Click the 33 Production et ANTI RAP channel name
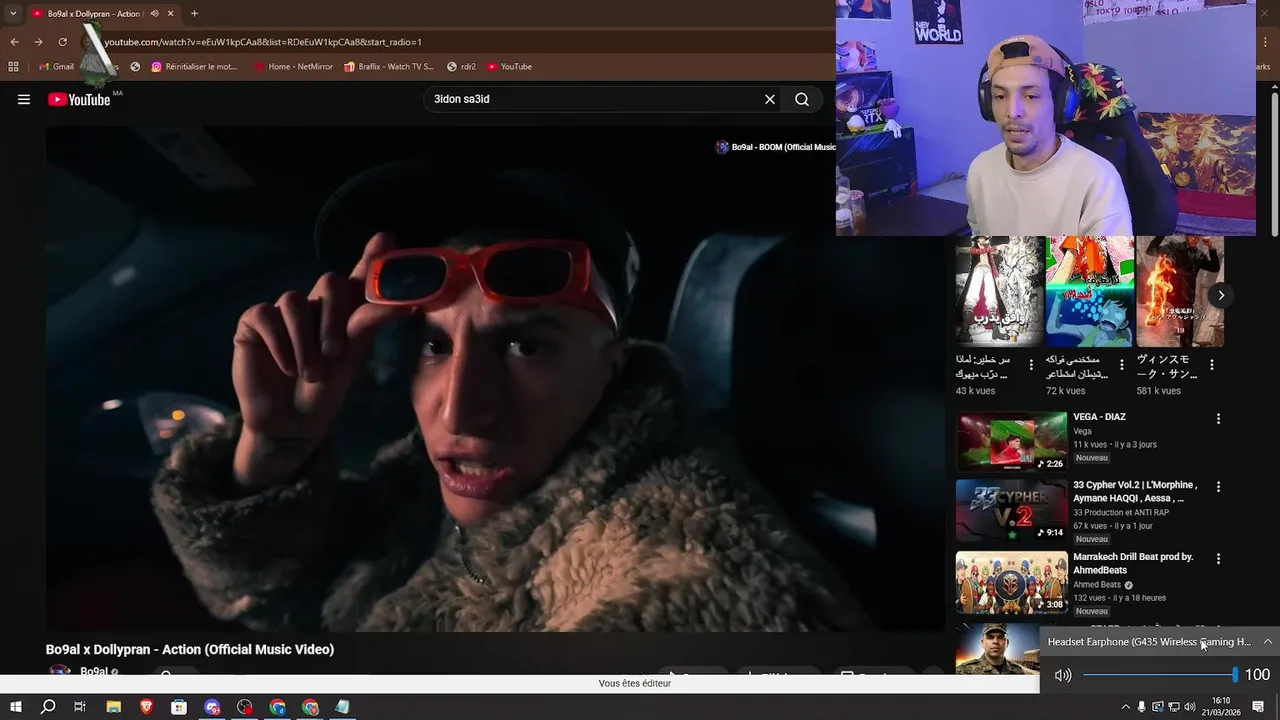 pos(1121,513)
